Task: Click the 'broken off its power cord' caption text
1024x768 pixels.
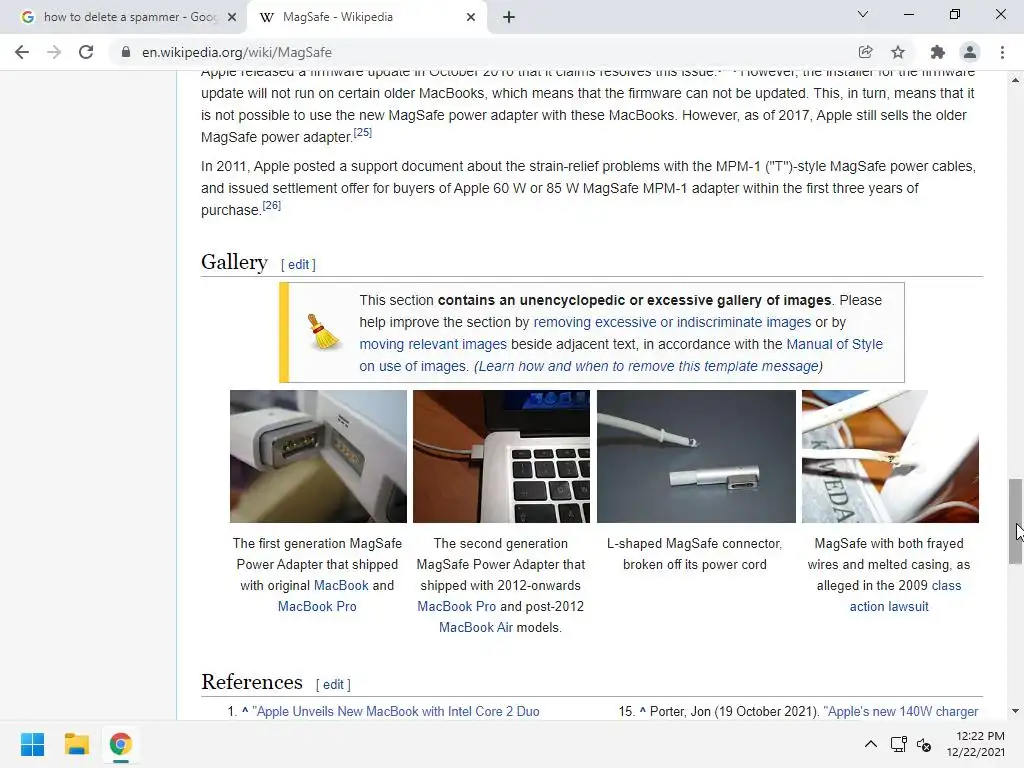Action: (x=695, y=565)
